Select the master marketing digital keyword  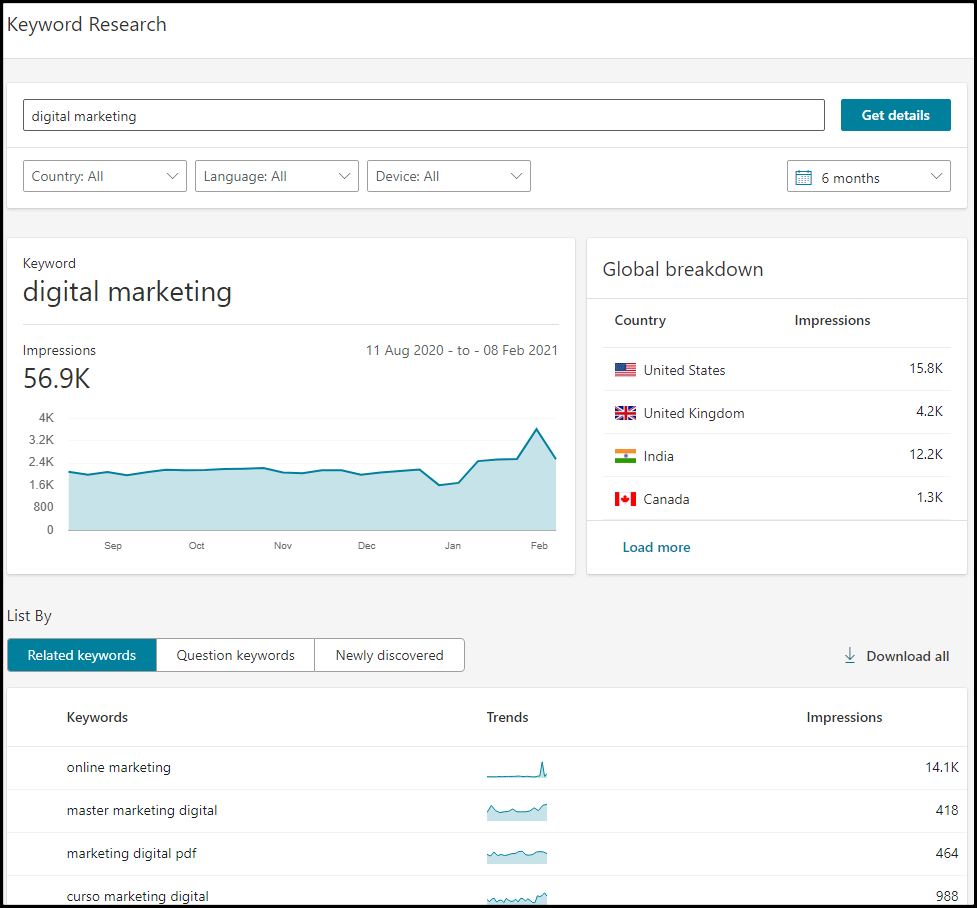click(142, 810)
